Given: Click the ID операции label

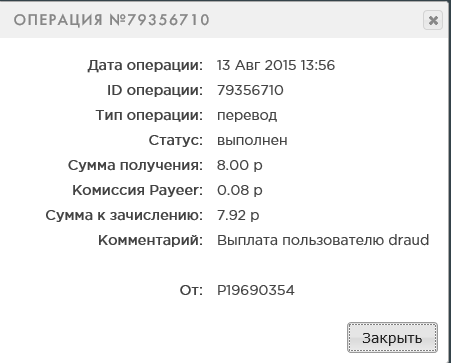Looking at the screenshot, I should coord(155,90).
